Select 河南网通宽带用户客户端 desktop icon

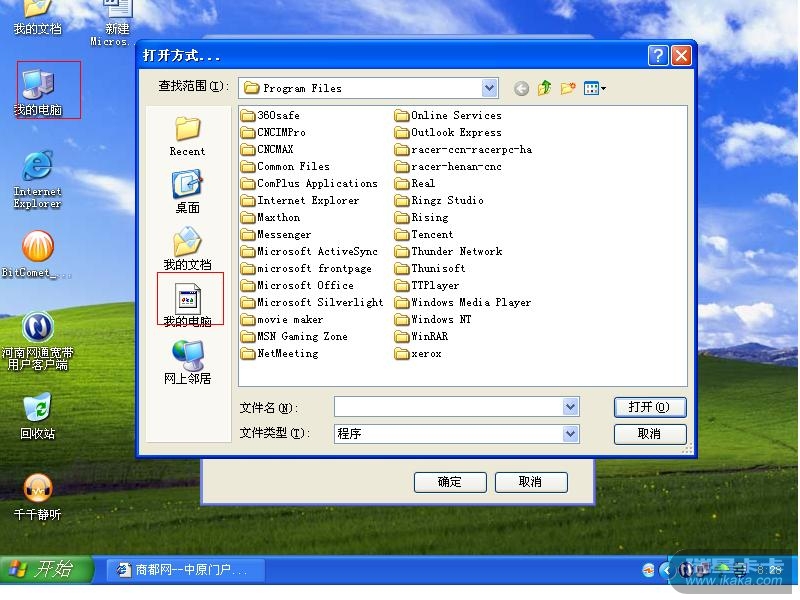pos(37,340)
